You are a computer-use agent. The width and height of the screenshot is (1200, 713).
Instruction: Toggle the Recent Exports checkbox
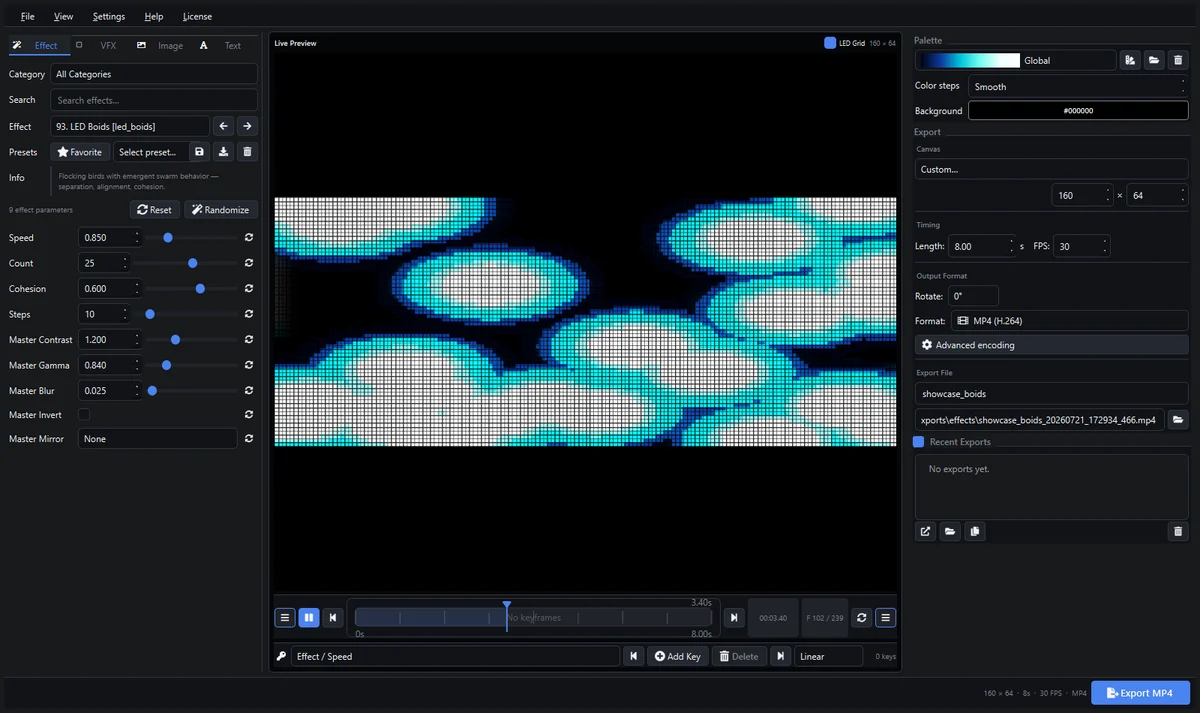coord(919,442)
